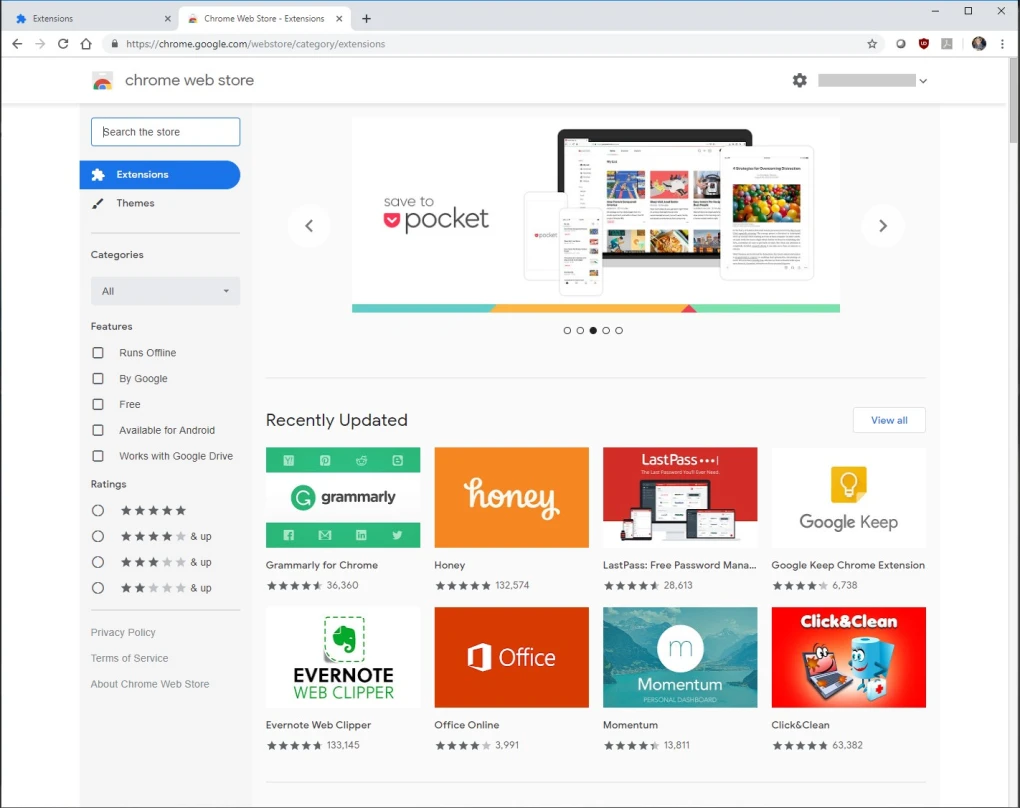Viewport: 1020px width, 808px height.
Task: Select four stars & up rating
Action: pos(98,536)
